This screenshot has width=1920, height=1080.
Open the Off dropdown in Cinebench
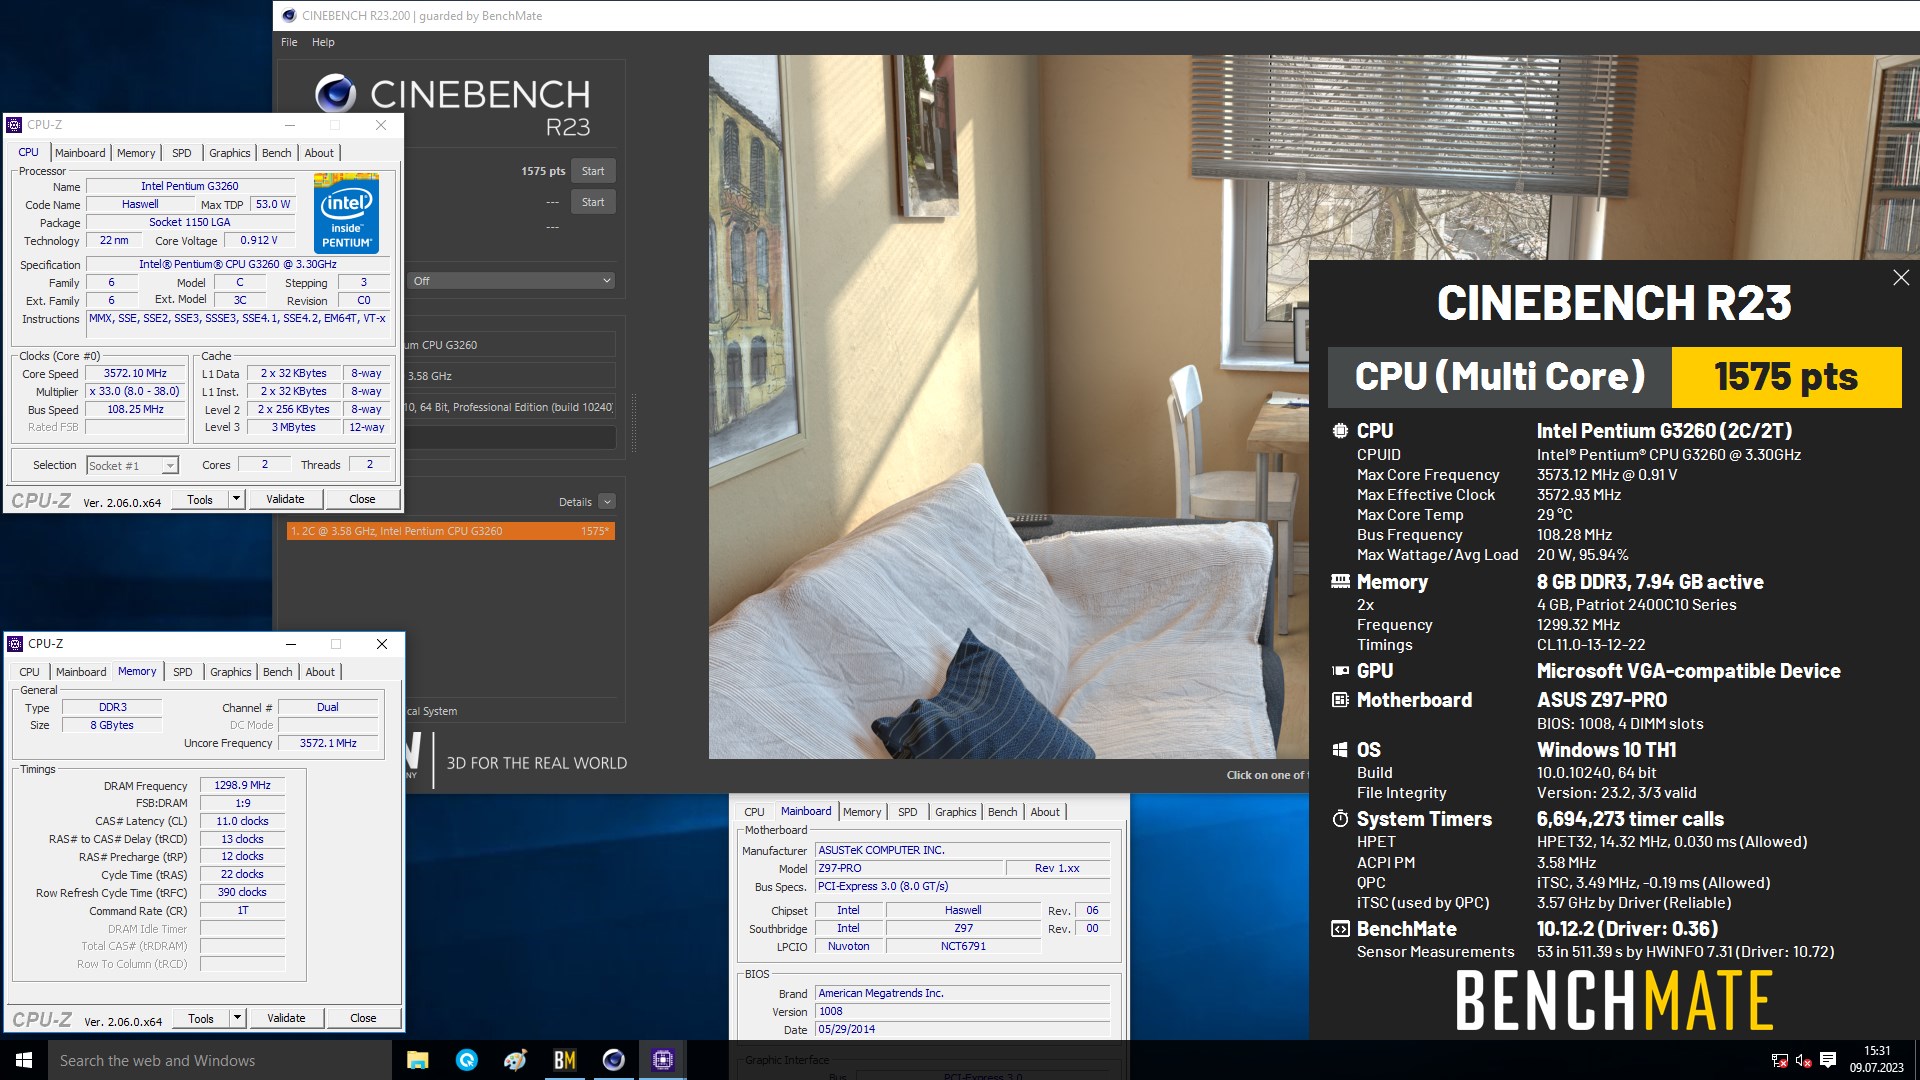click(x=511, y=281)
